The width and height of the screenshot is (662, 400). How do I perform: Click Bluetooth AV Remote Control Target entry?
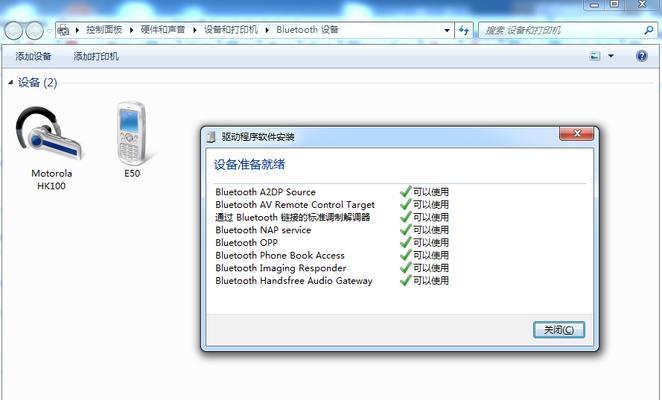[x=295, y=204]
